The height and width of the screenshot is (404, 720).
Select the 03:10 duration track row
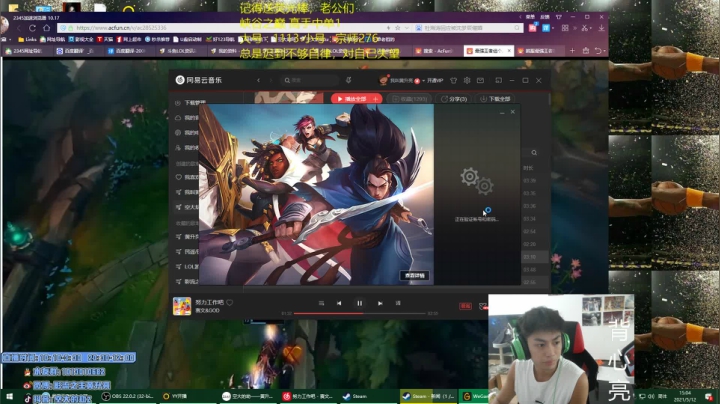tap(535, 257)
